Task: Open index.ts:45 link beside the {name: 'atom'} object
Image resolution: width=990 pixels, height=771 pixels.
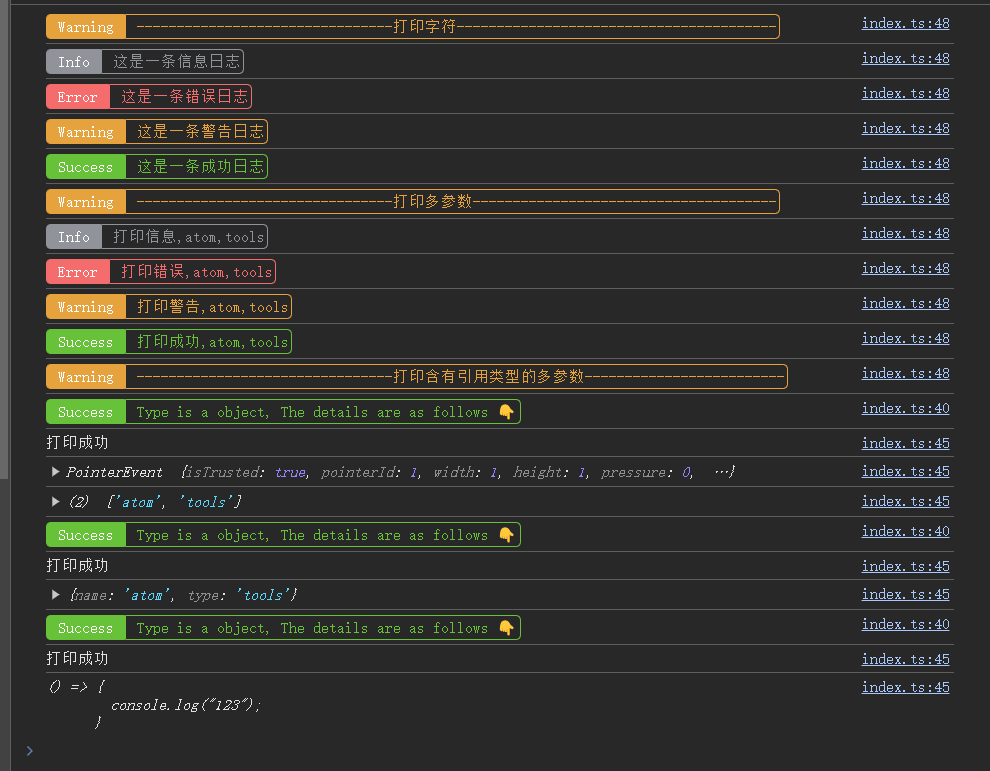Action: coord(905,595)
